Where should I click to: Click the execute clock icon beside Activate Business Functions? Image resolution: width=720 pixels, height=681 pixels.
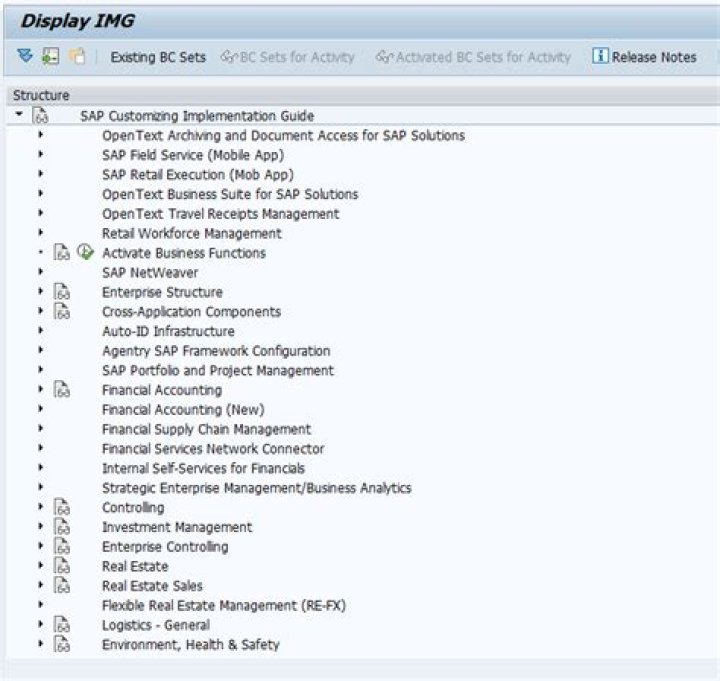pyautogui.click(x=85, y=252)
